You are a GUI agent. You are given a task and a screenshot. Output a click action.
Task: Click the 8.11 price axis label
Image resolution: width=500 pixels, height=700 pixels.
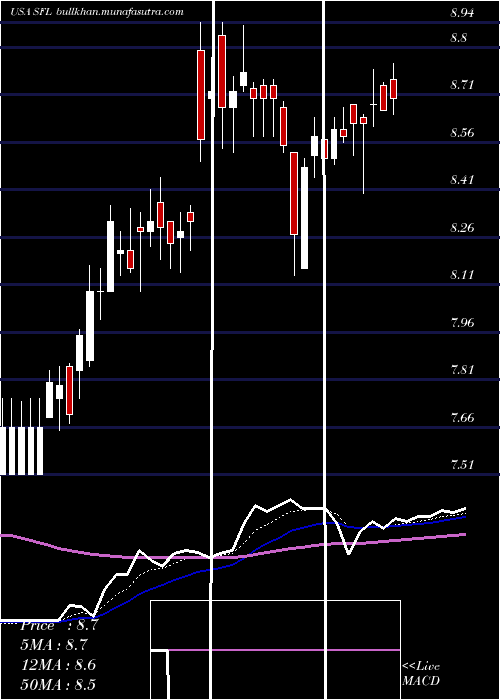pos(462,275)
